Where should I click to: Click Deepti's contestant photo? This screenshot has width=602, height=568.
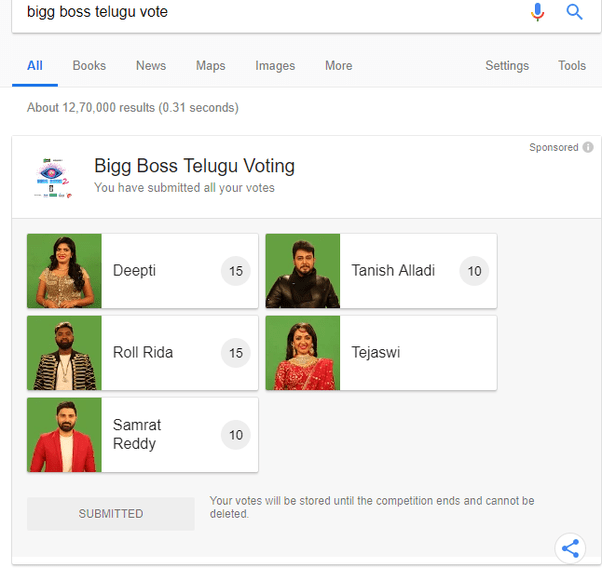[x=64, y=271]
